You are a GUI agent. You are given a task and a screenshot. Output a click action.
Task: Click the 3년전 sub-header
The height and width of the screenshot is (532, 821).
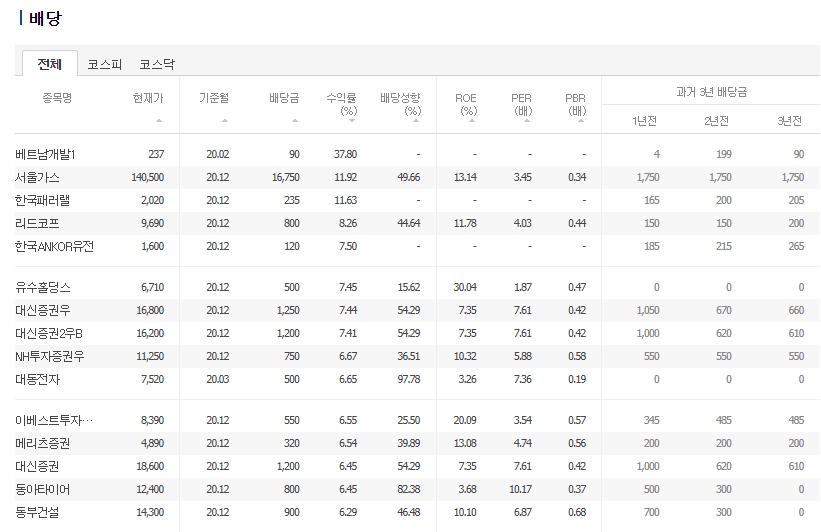point(790,121)
